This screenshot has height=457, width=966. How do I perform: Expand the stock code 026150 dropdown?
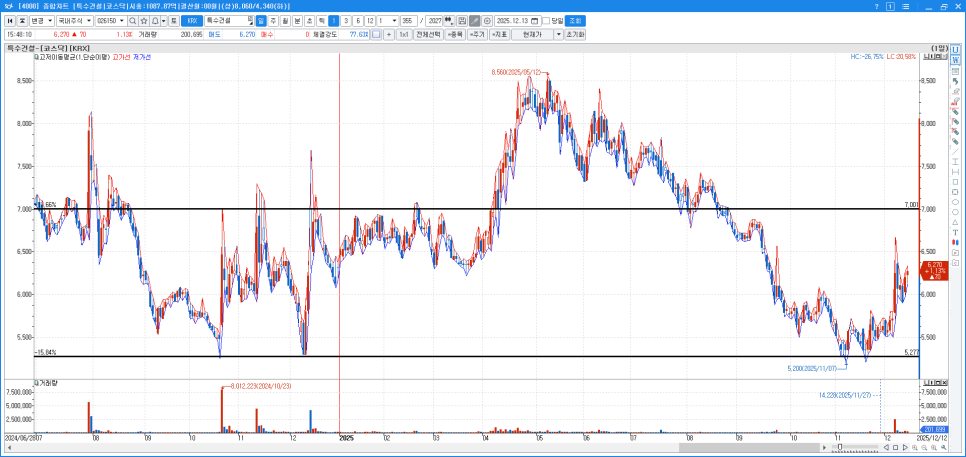120,20
